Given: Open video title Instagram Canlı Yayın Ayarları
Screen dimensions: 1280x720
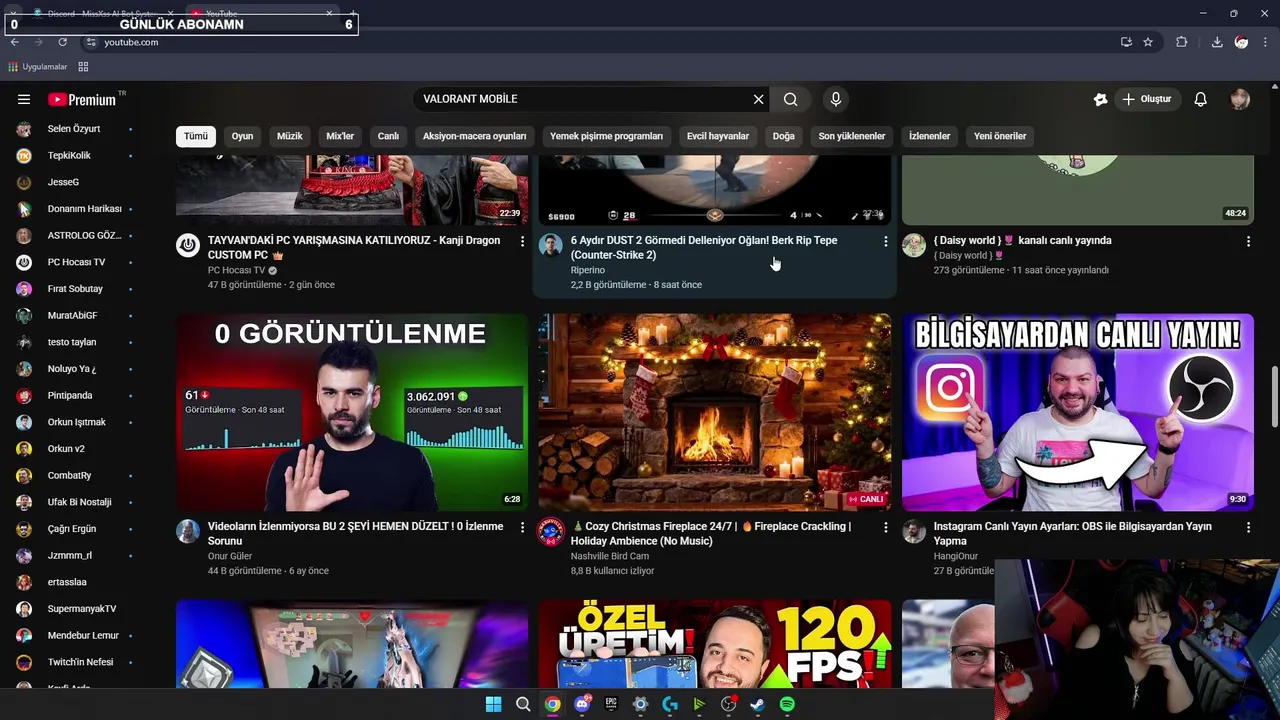Looking at the screenshot, I should (1072, 534).
